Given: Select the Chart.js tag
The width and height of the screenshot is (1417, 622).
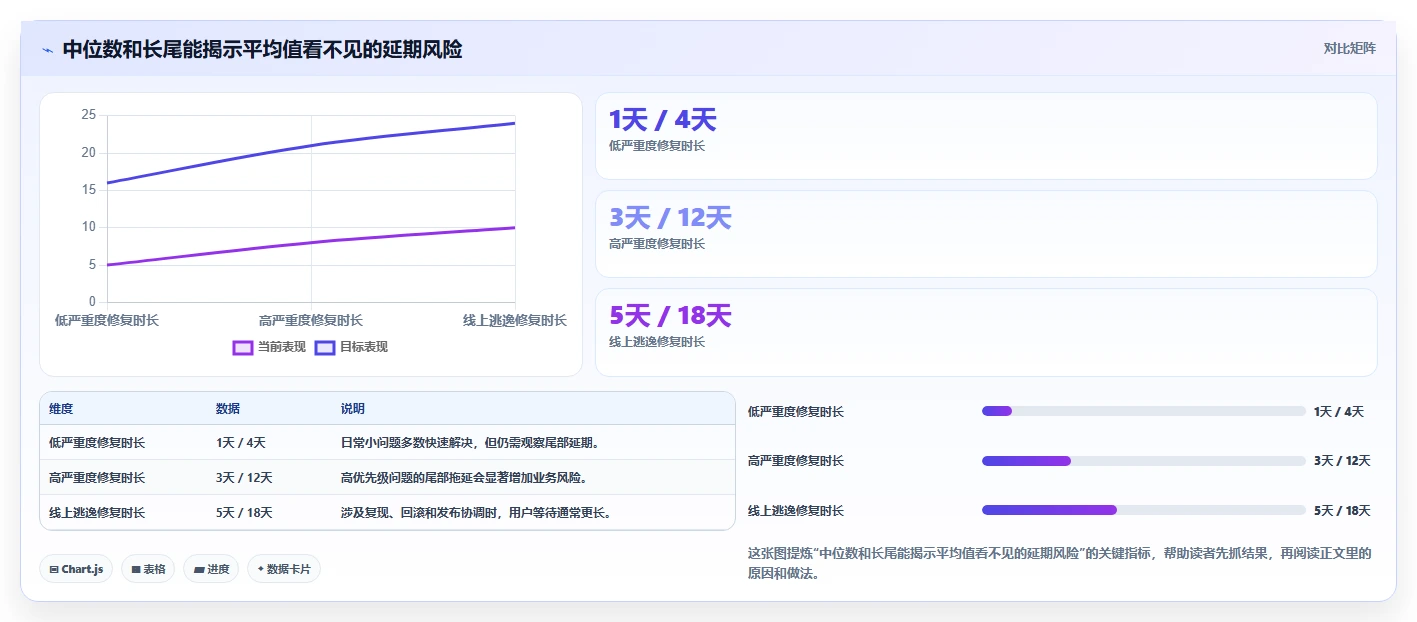Looking at the screenshot, I should point(76,569).
